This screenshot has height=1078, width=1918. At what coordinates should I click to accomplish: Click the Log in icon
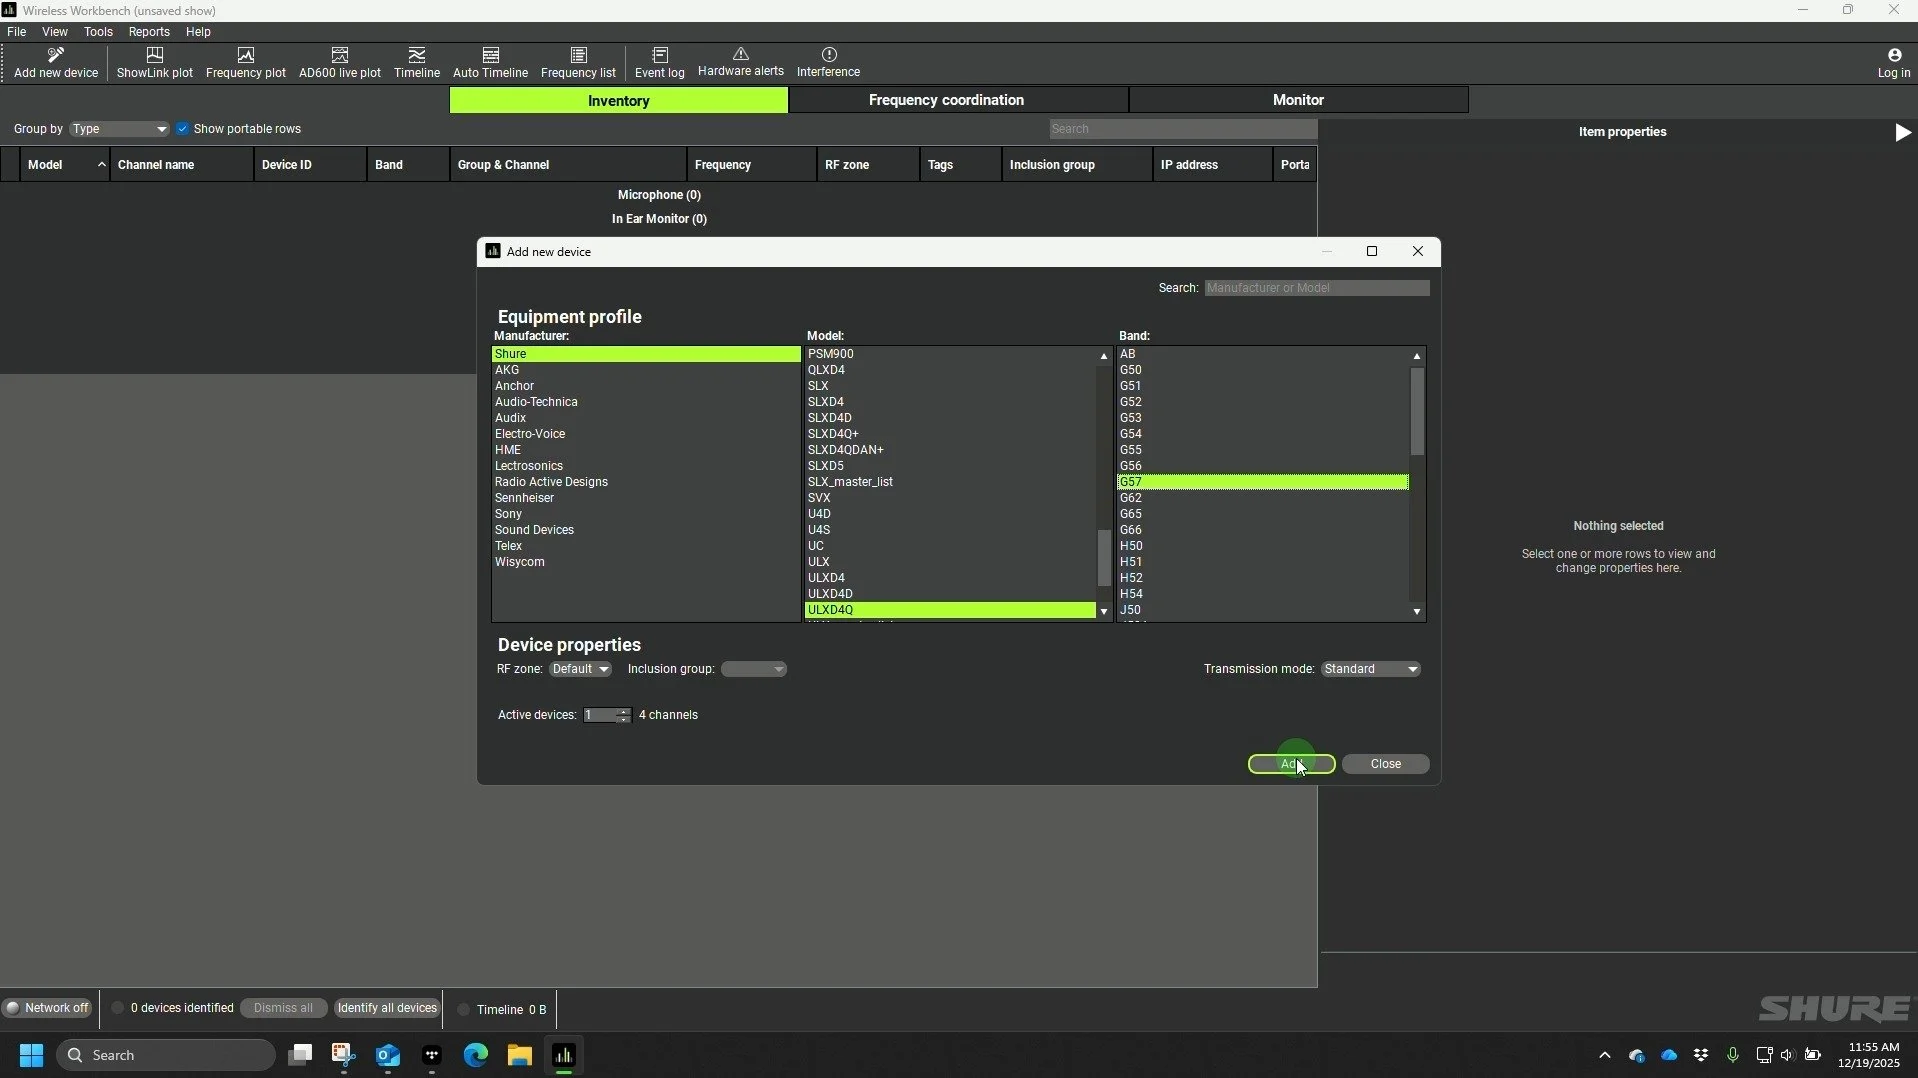pos(1894,62)
